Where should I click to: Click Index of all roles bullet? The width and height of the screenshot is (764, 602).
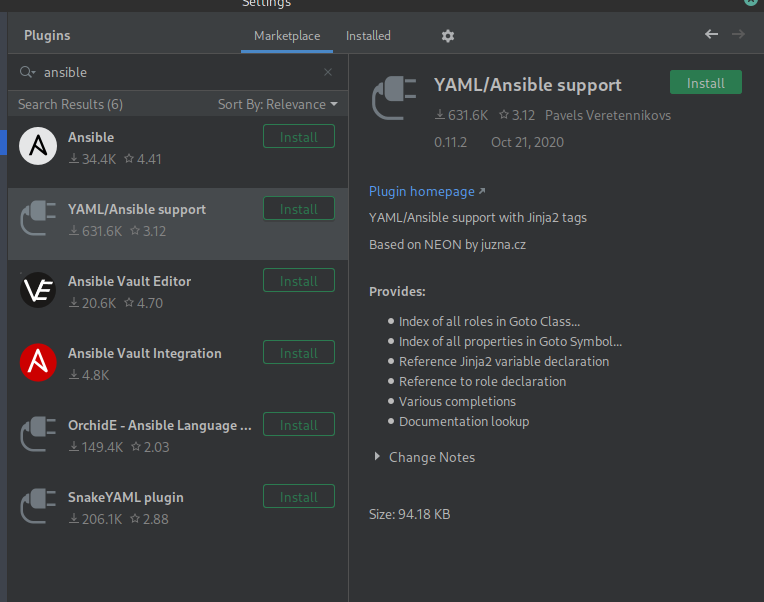[489, 321]
